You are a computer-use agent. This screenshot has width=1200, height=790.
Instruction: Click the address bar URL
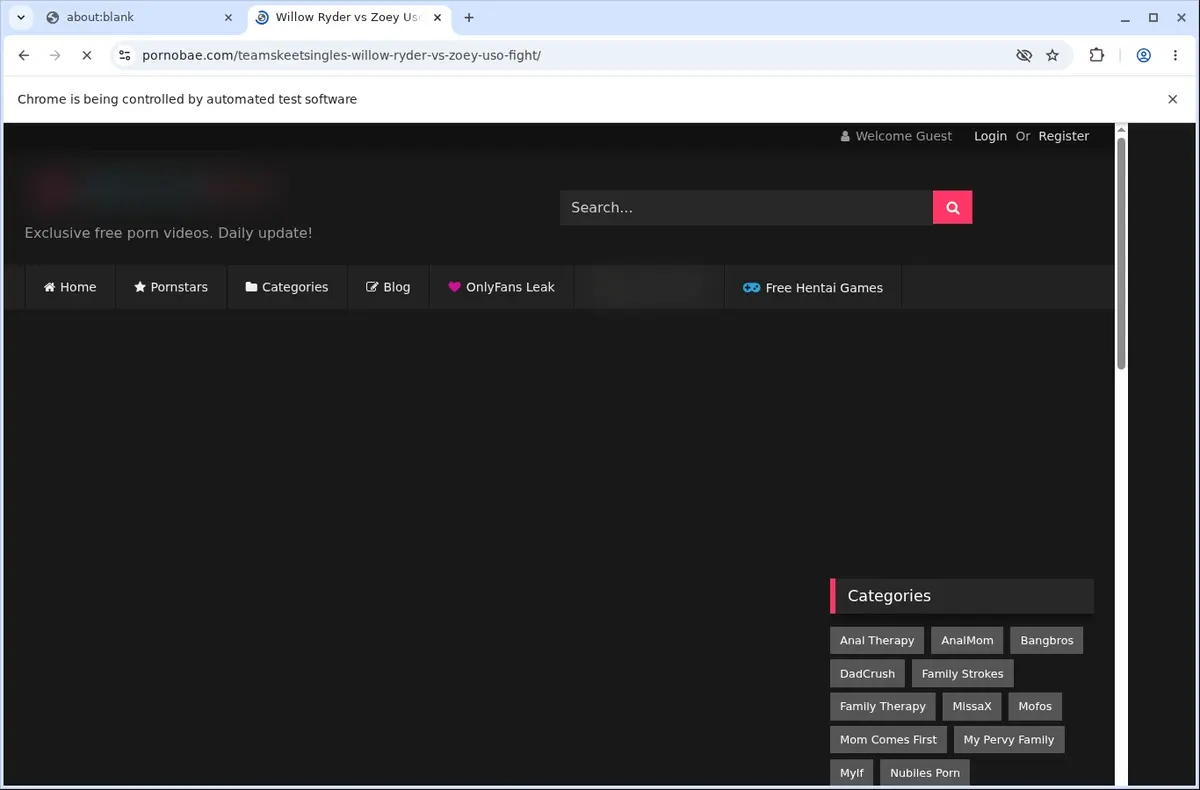[341, 56]
